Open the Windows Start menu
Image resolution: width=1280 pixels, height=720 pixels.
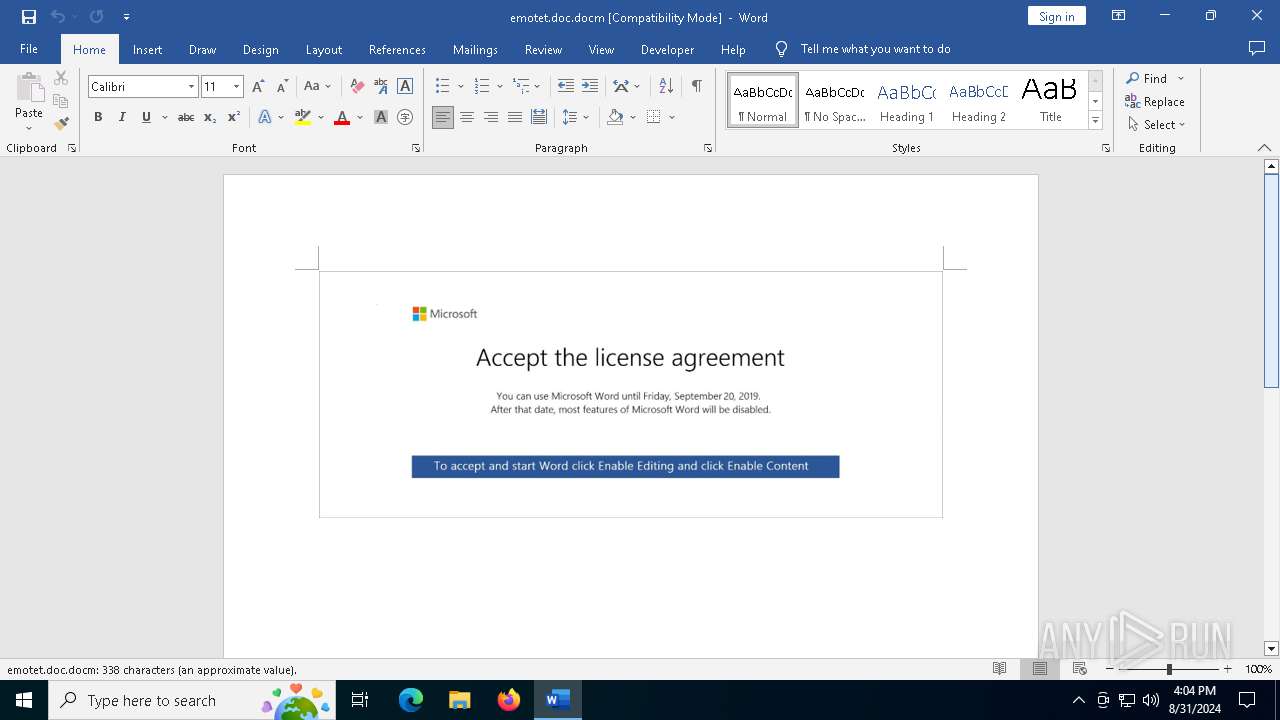click(24, 700)
